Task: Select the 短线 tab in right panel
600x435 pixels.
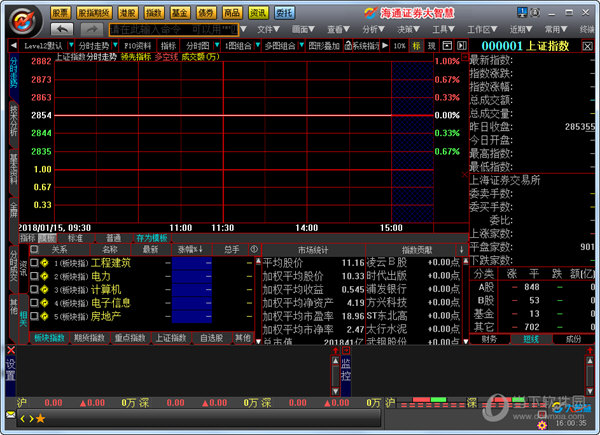Action: coord(531,339)
